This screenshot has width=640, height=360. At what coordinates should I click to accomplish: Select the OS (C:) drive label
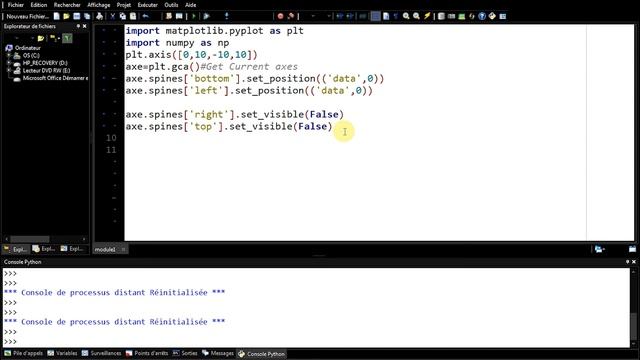coord(31,56)
